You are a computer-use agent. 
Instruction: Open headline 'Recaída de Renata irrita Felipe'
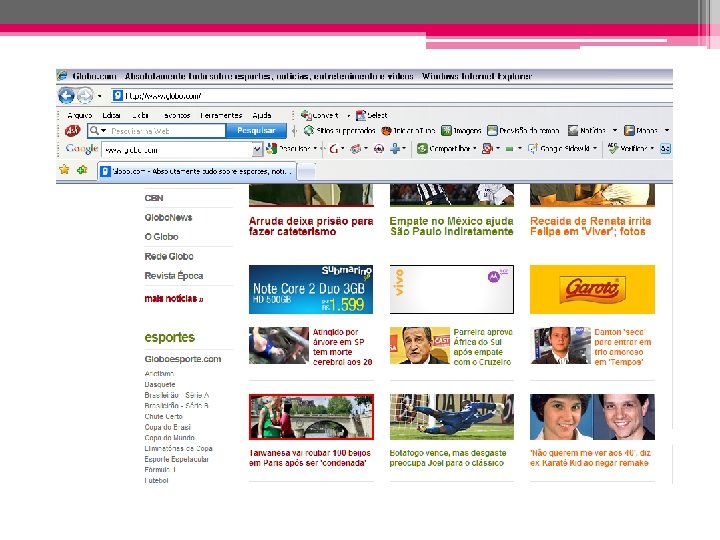point(591,226)
